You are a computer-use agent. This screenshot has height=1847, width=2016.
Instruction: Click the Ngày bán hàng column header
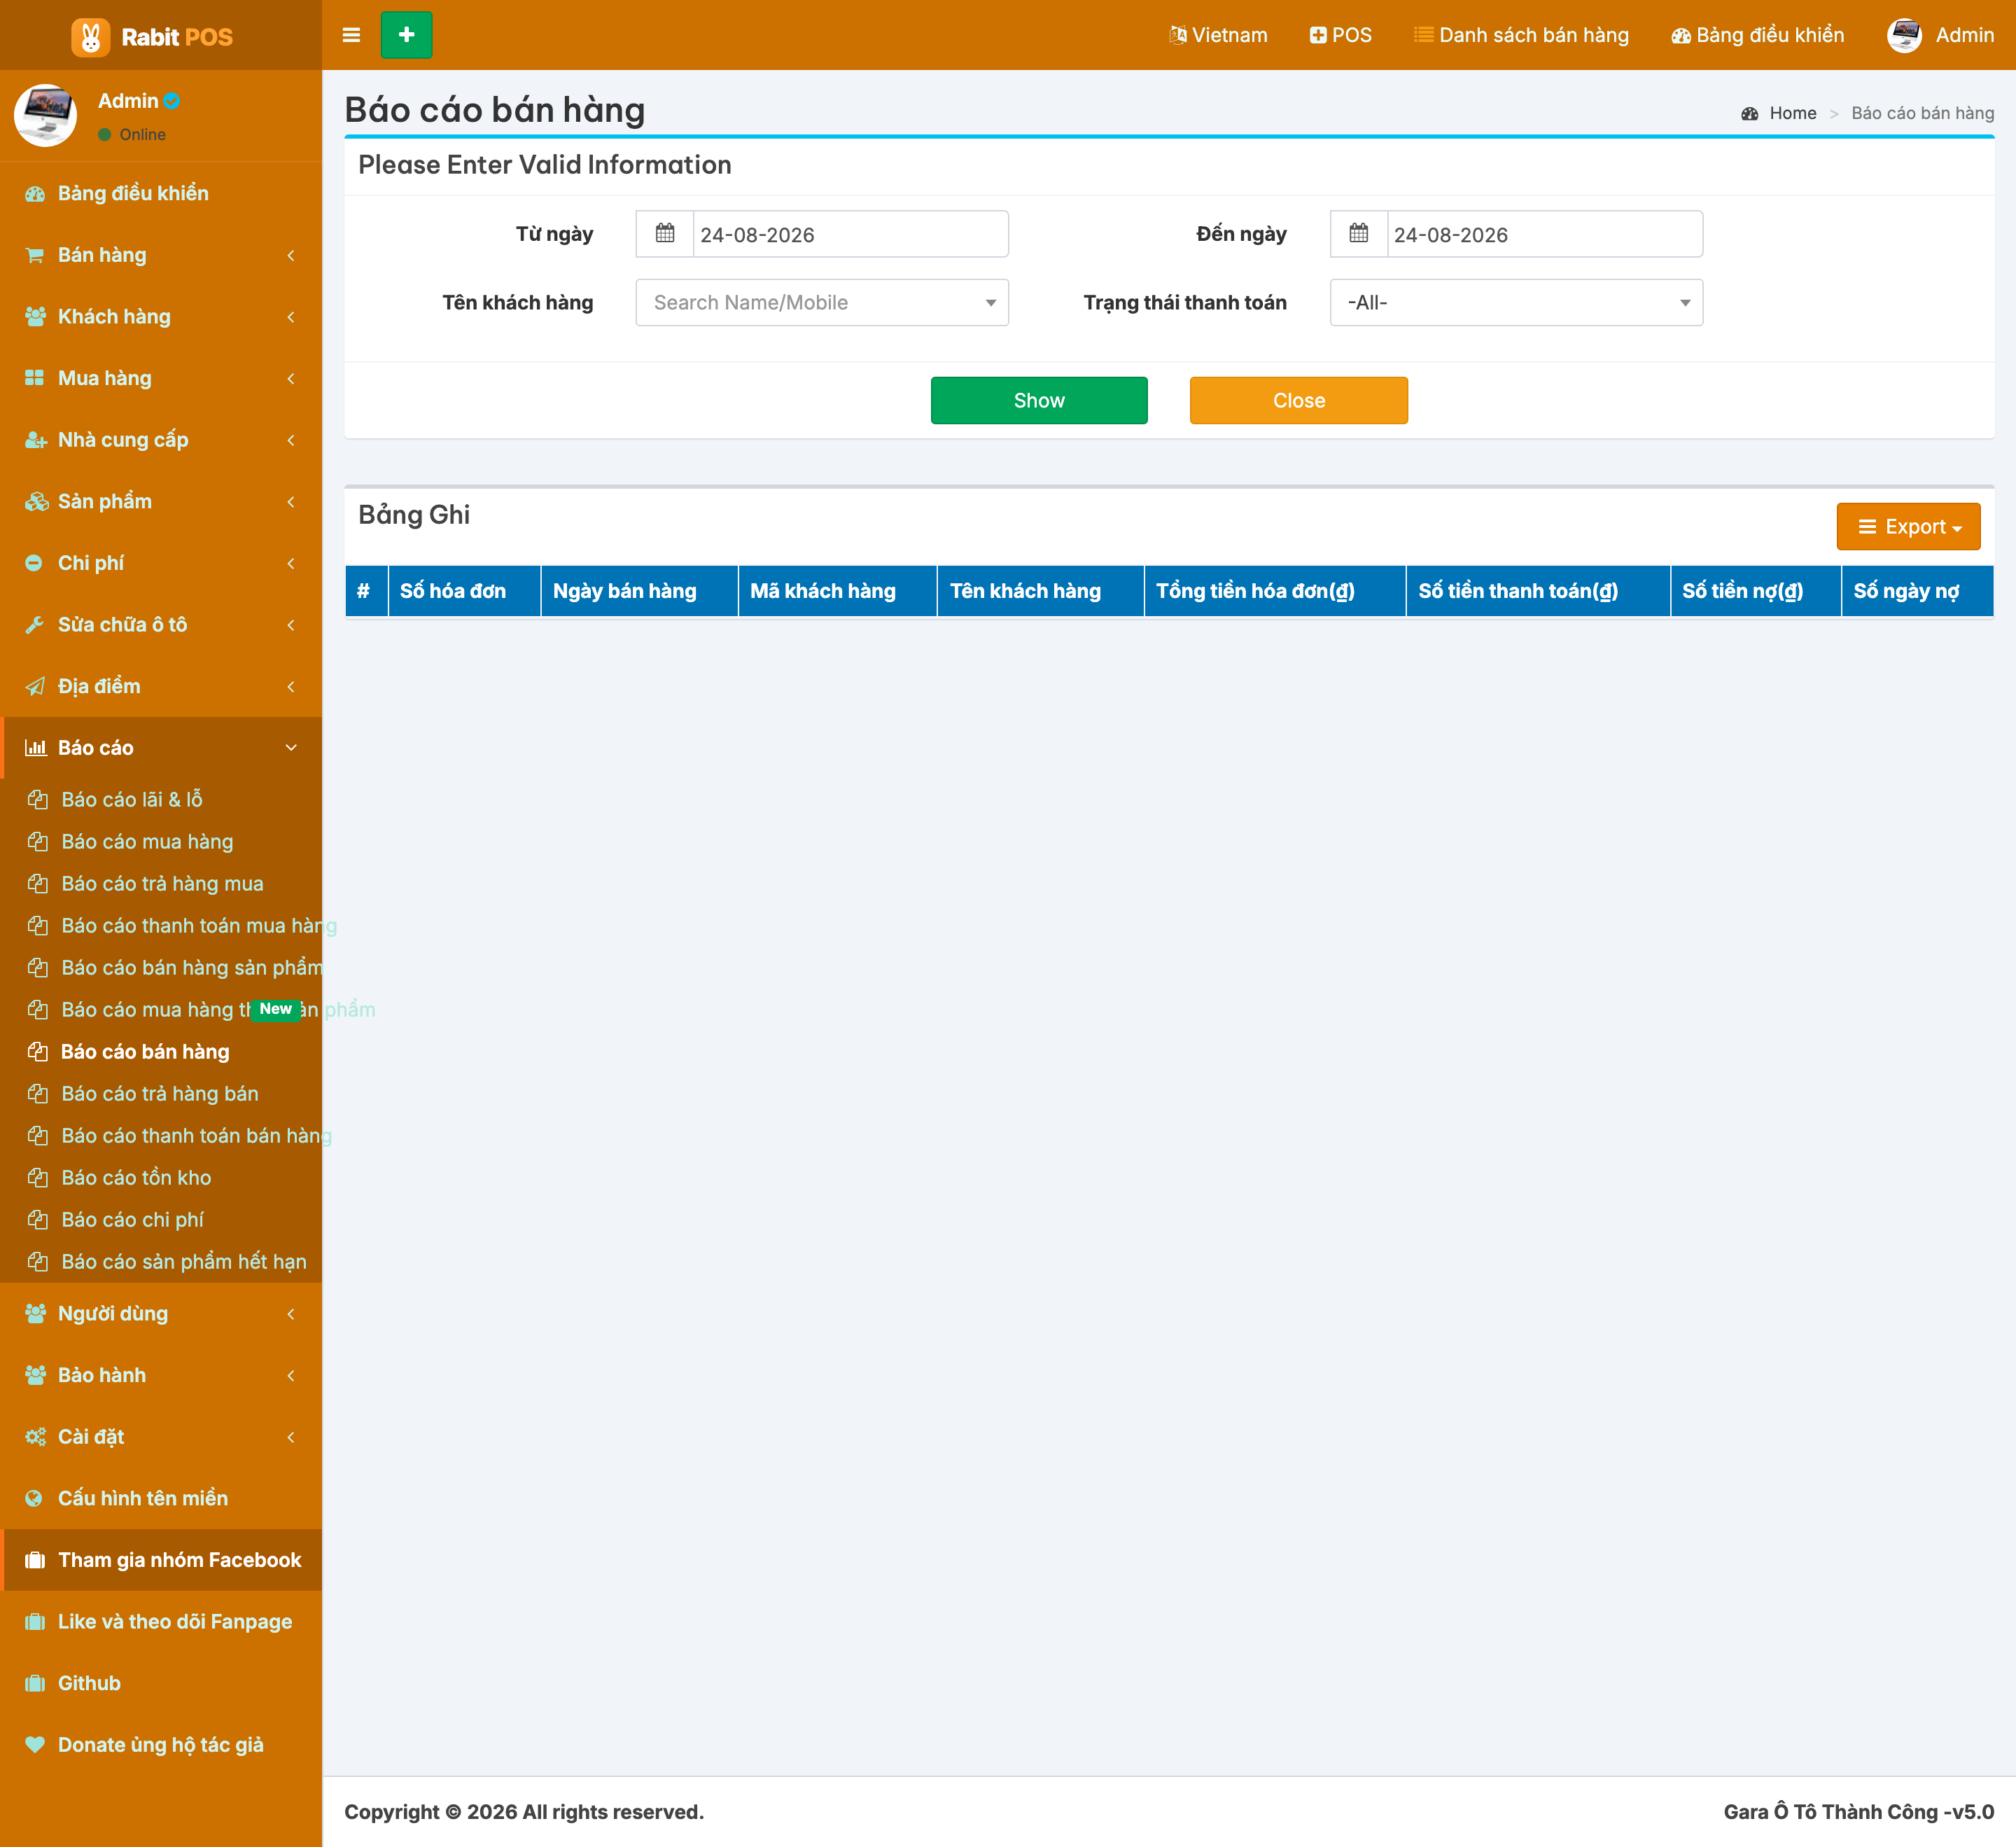coord(639,591)
